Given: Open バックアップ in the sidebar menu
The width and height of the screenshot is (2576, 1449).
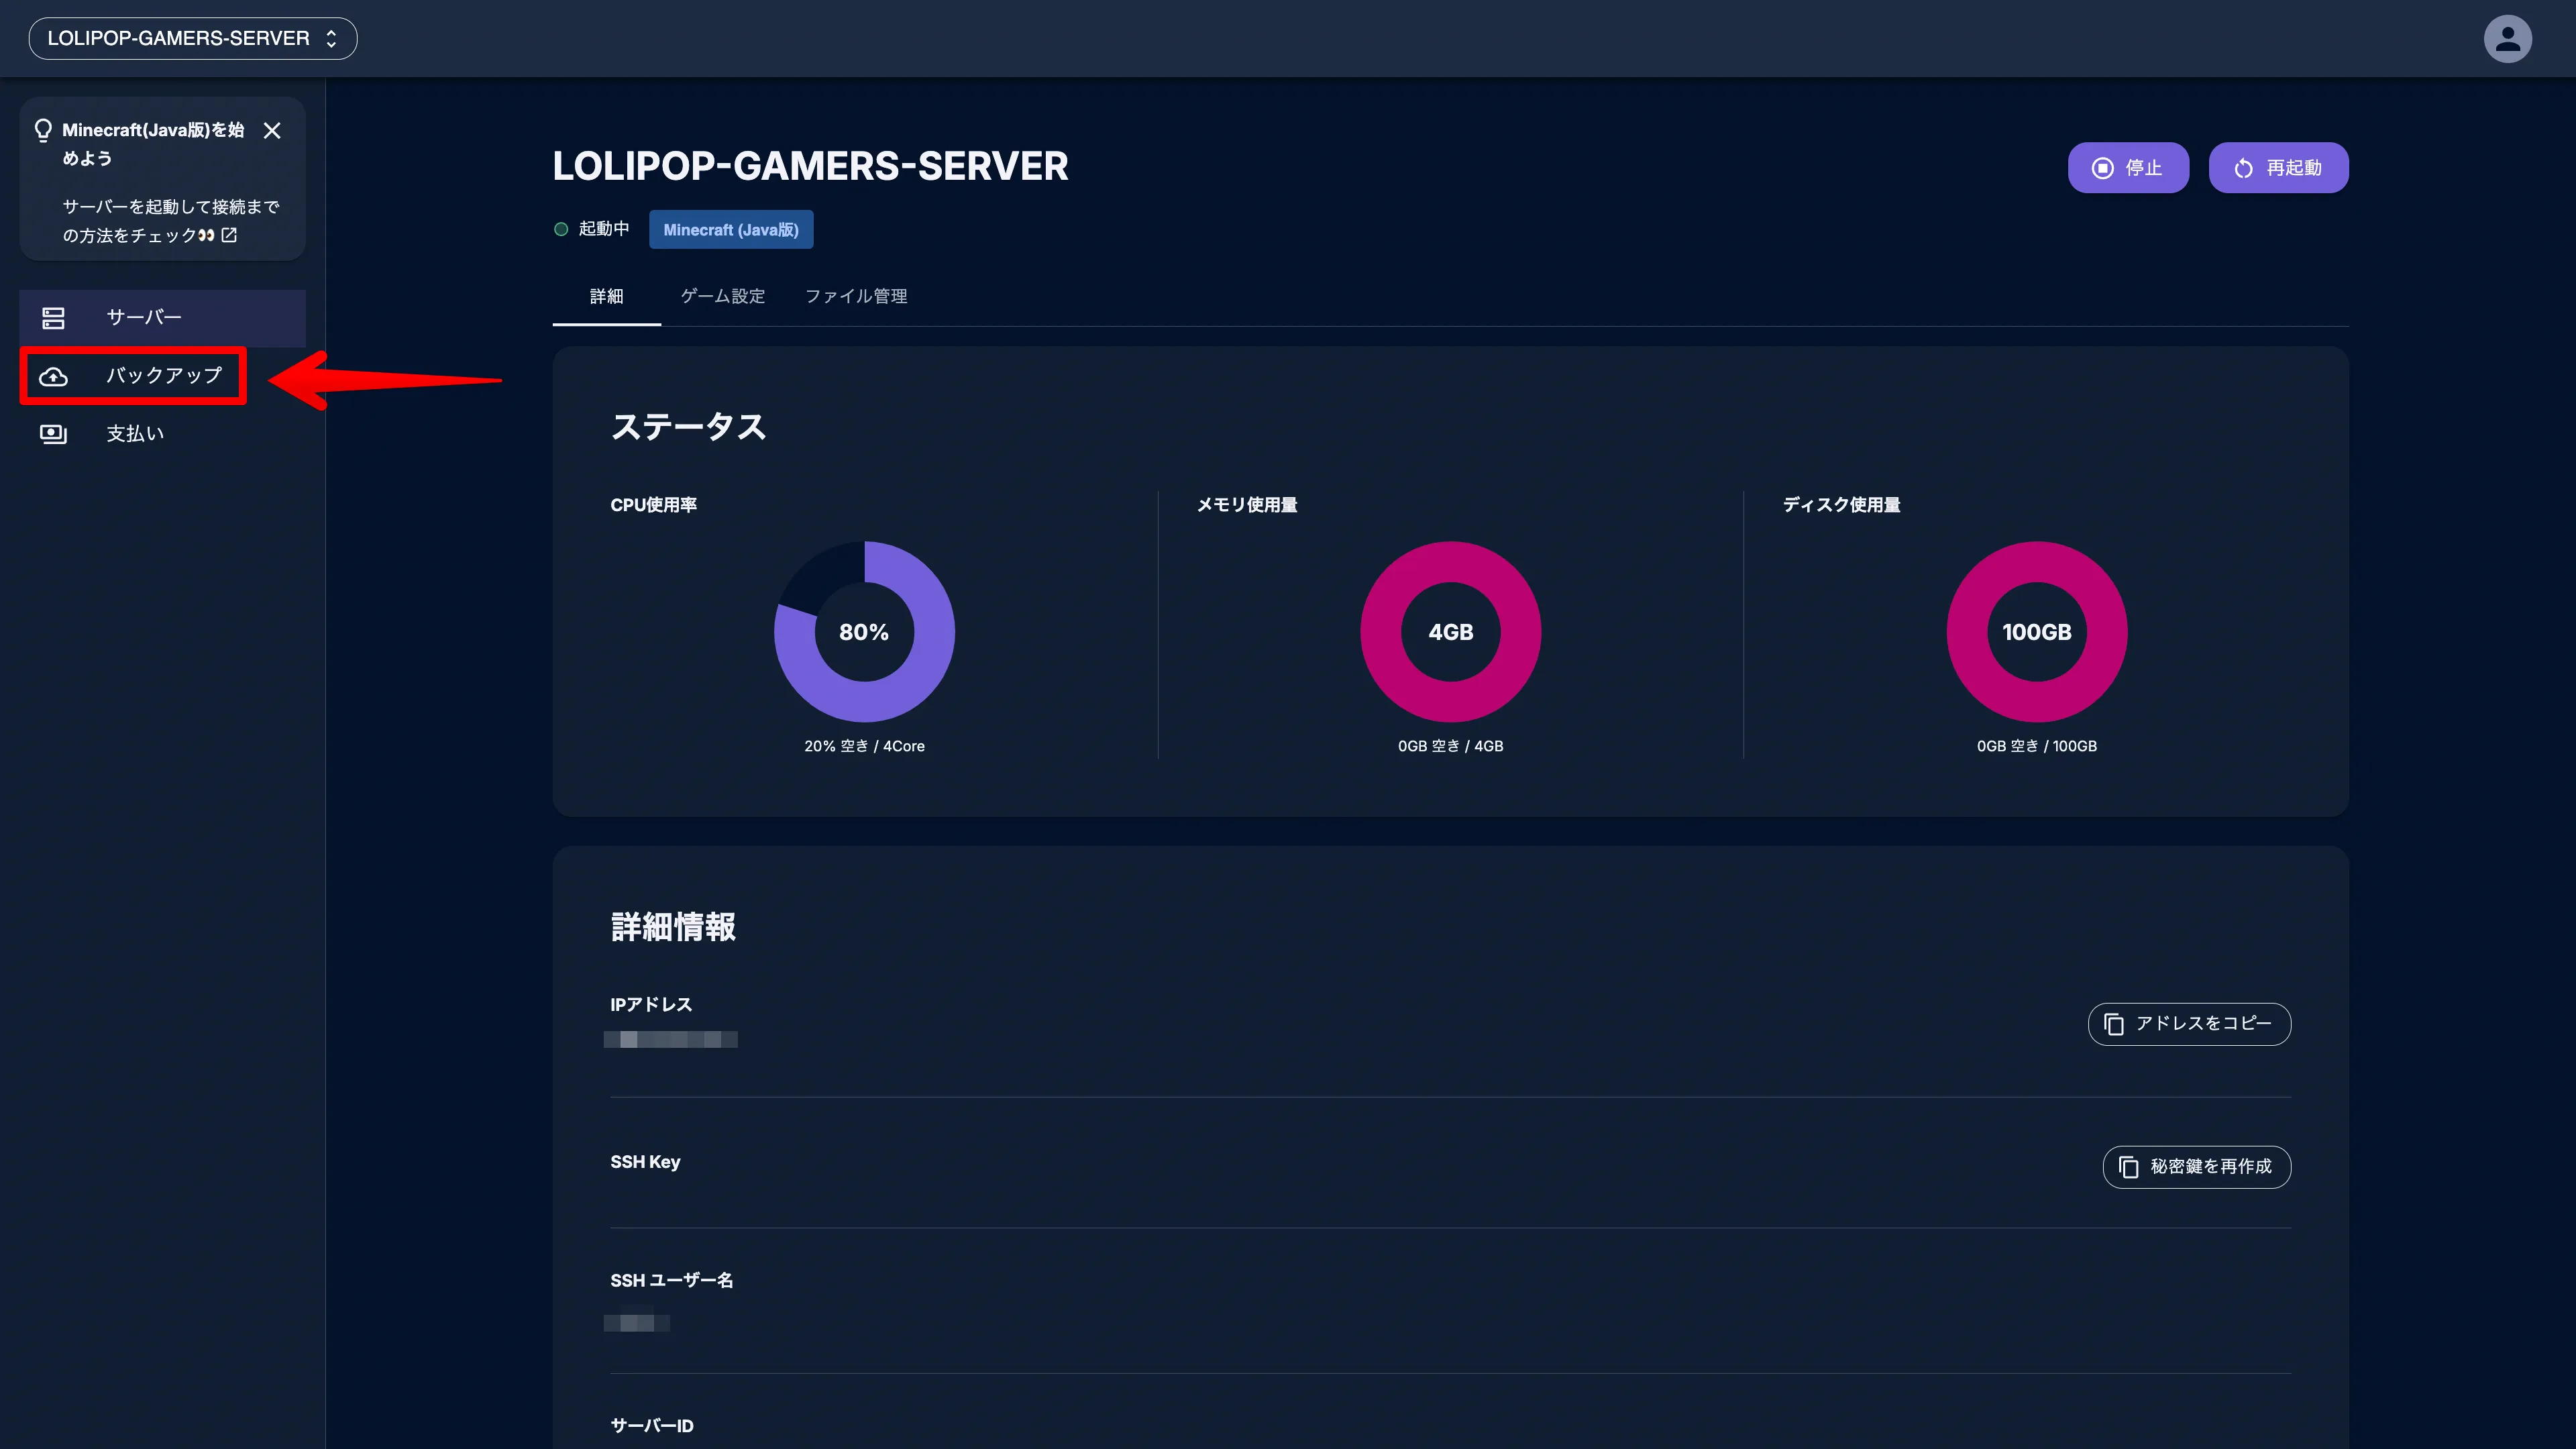Looking at the screenshot, I should click(x=164, y=376).
